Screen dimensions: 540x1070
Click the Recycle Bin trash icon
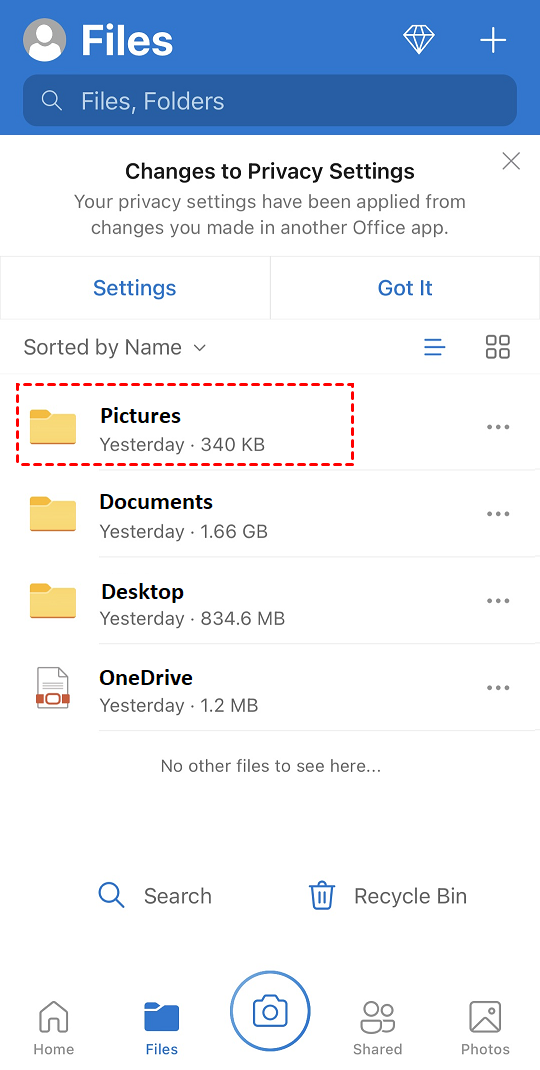[x=322, y=895]
